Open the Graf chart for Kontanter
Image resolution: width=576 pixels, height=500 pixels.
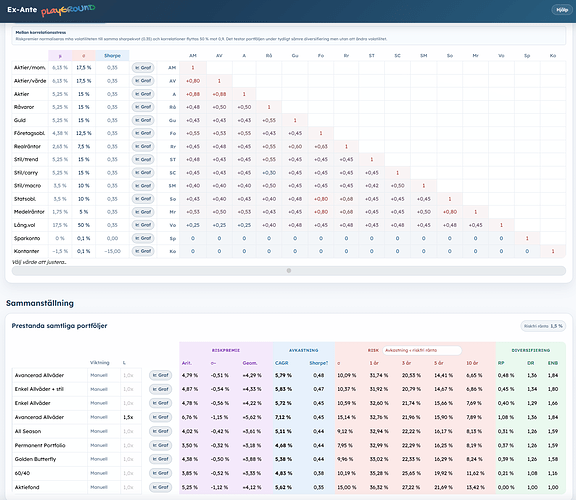tap(143, 251)
